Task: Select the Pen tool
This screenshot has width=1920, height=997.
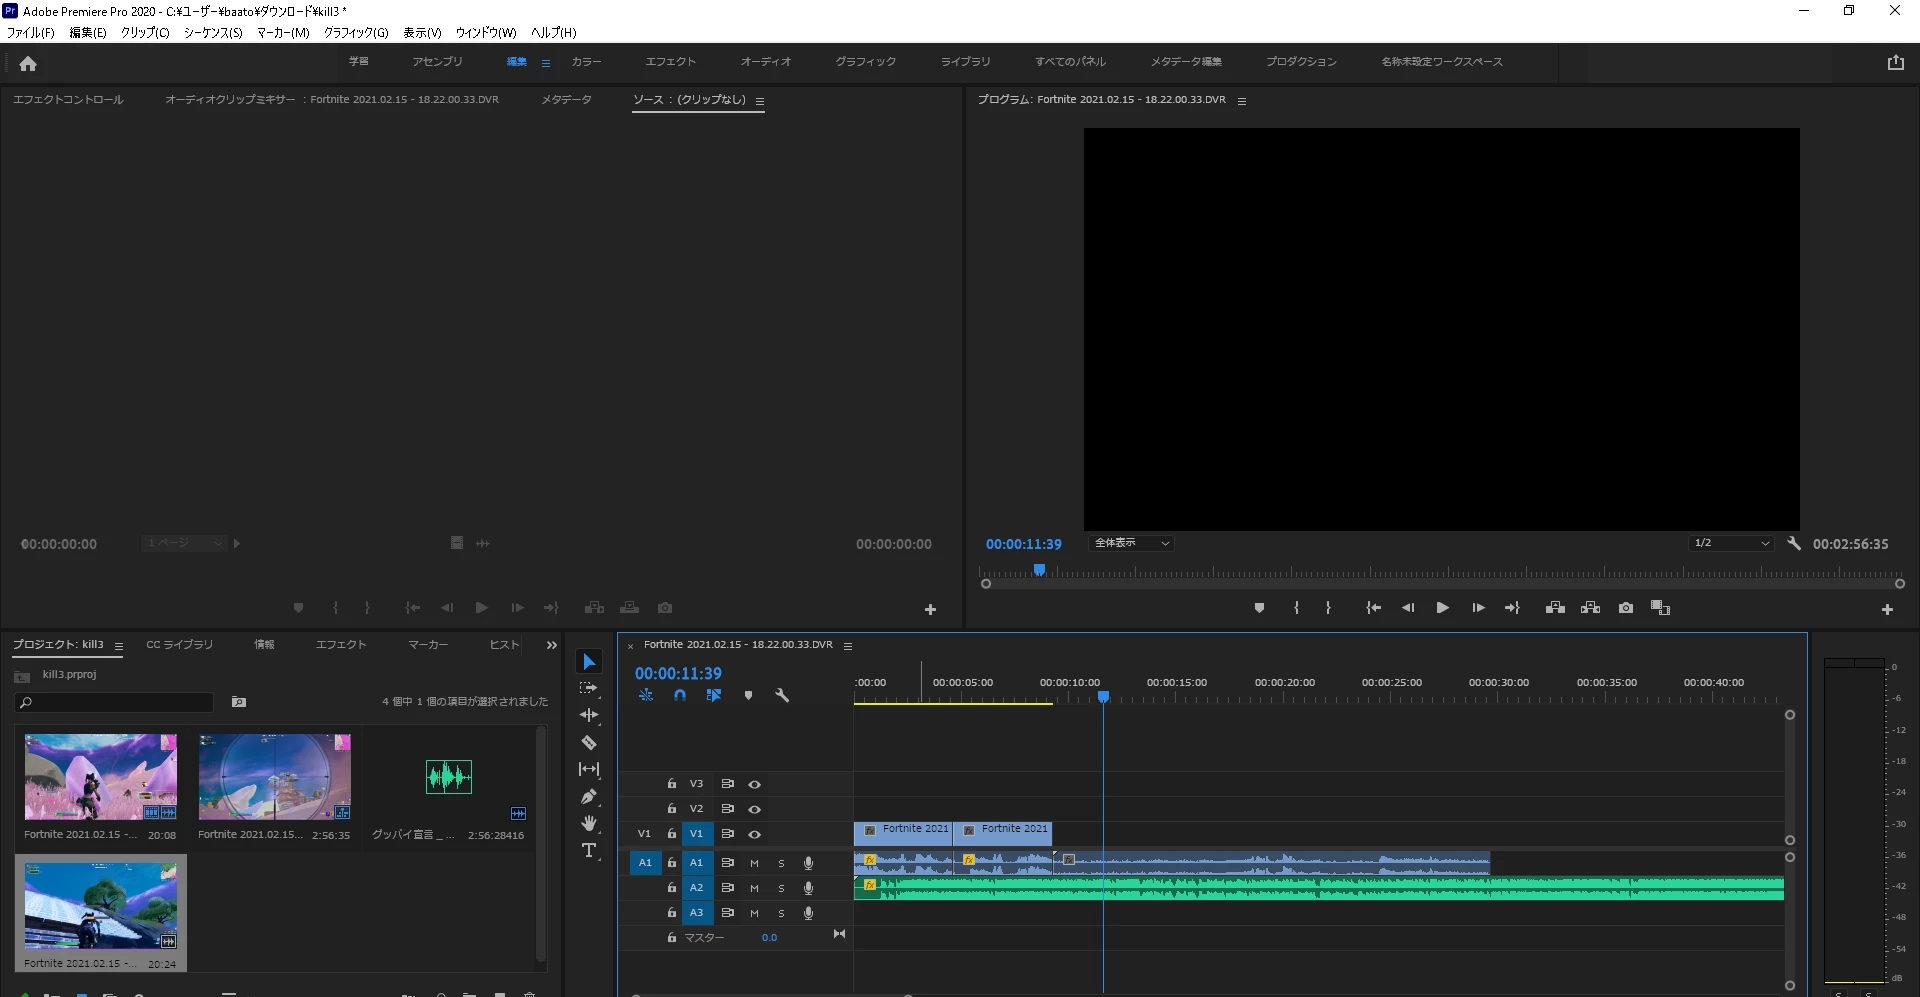Action: click(589, 796)
